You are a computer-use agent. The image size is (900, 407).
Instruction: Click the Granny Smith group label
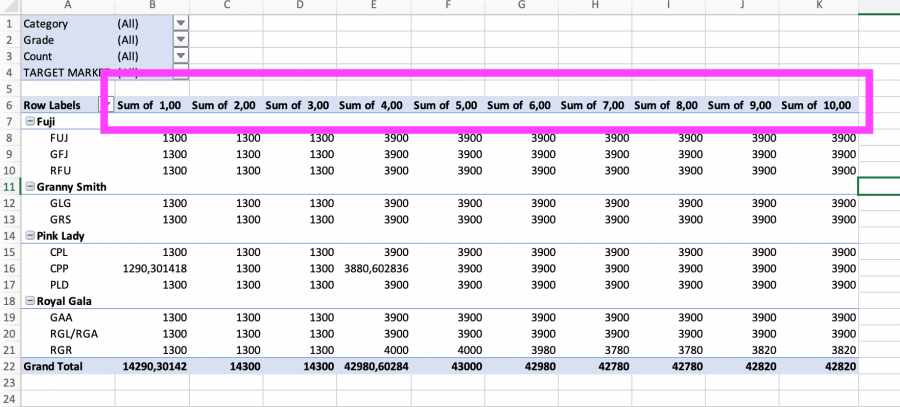71,187
